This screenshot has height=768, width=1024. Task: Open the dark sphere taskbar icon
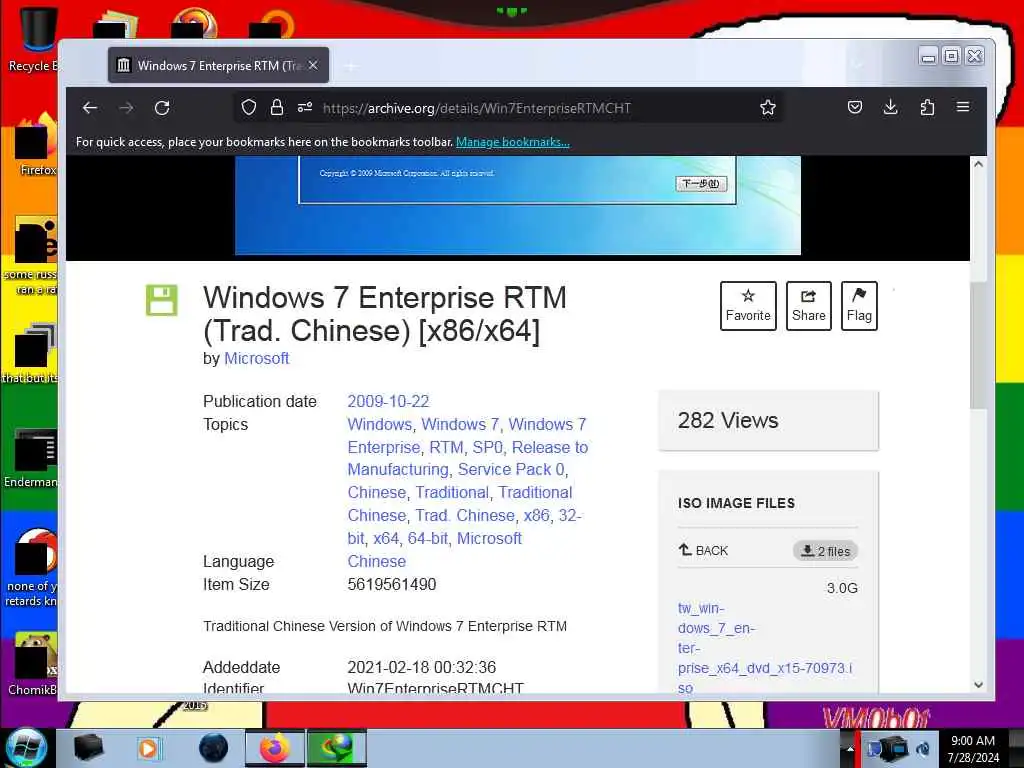tap(213, 748)
